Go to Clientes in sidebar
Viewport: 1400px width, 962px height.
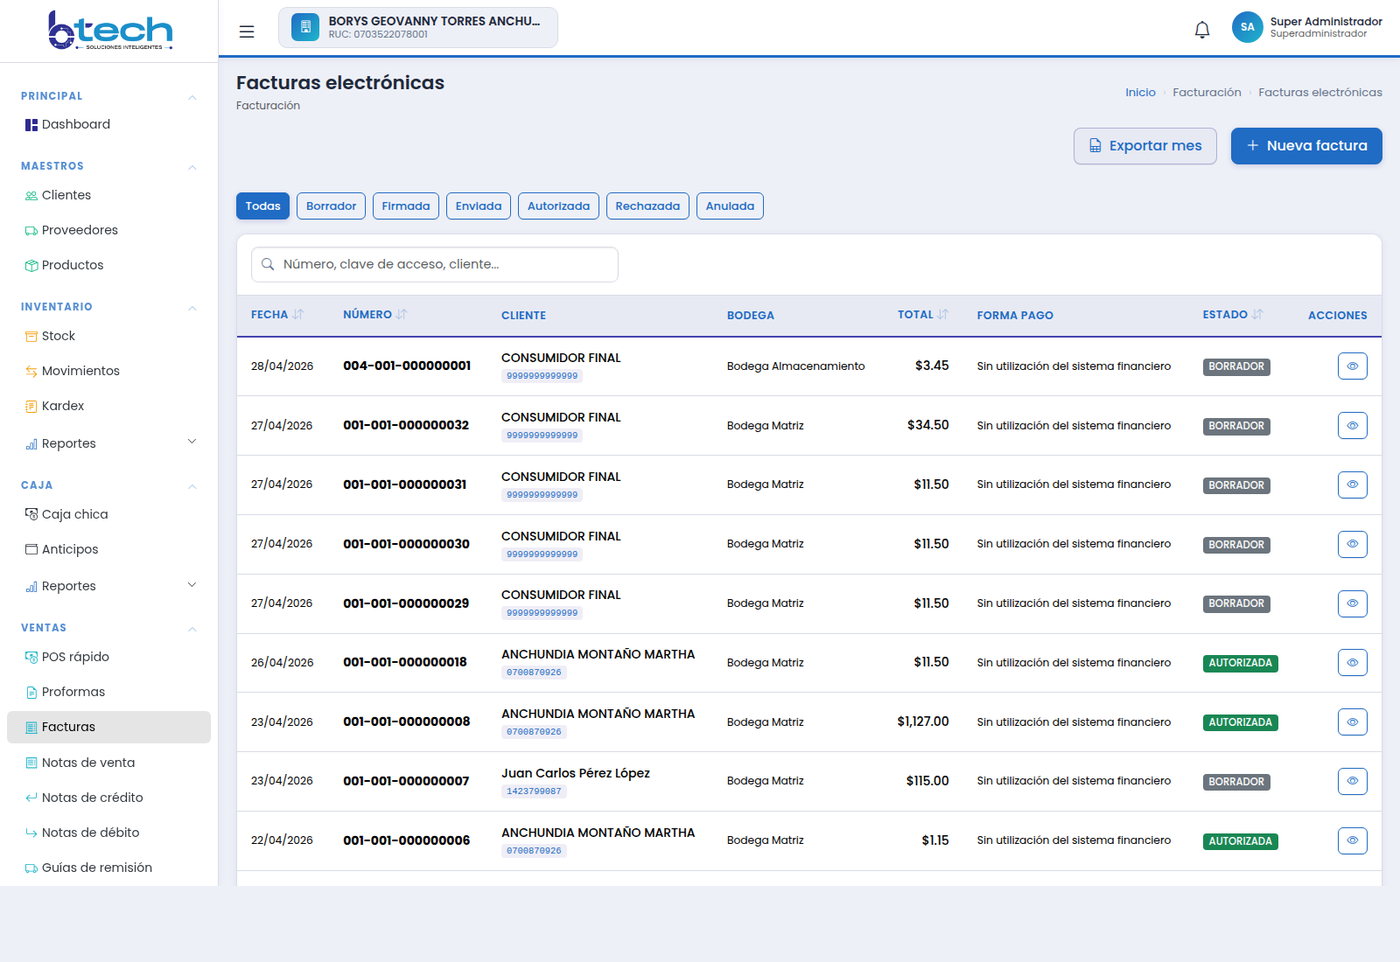66,195
